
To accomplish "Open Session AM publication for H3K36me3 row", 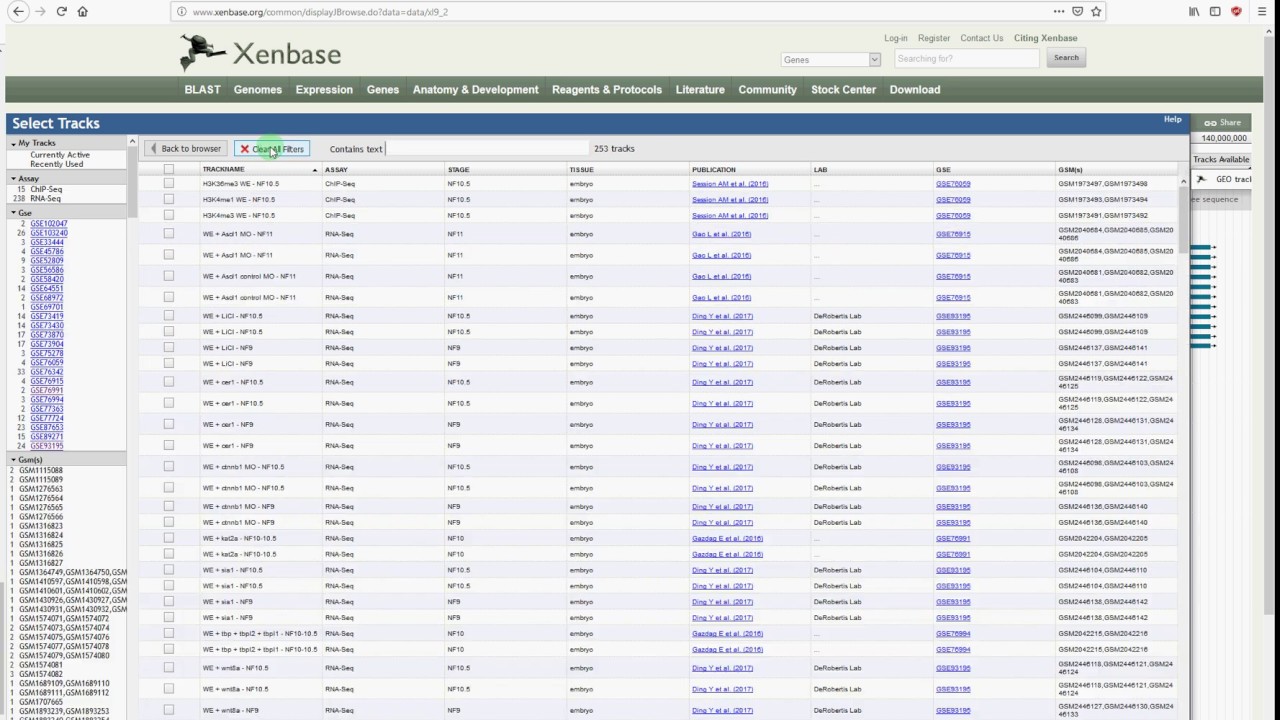I will pos(730,184).
